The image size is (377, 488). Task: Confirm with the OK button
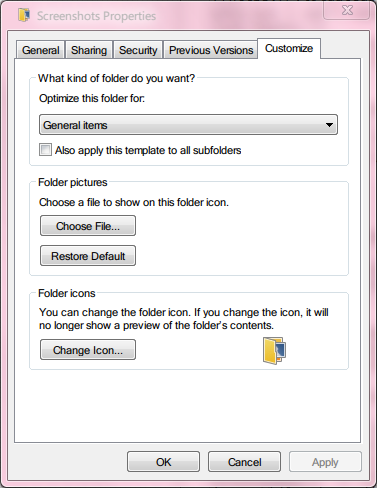click(163, 462)
